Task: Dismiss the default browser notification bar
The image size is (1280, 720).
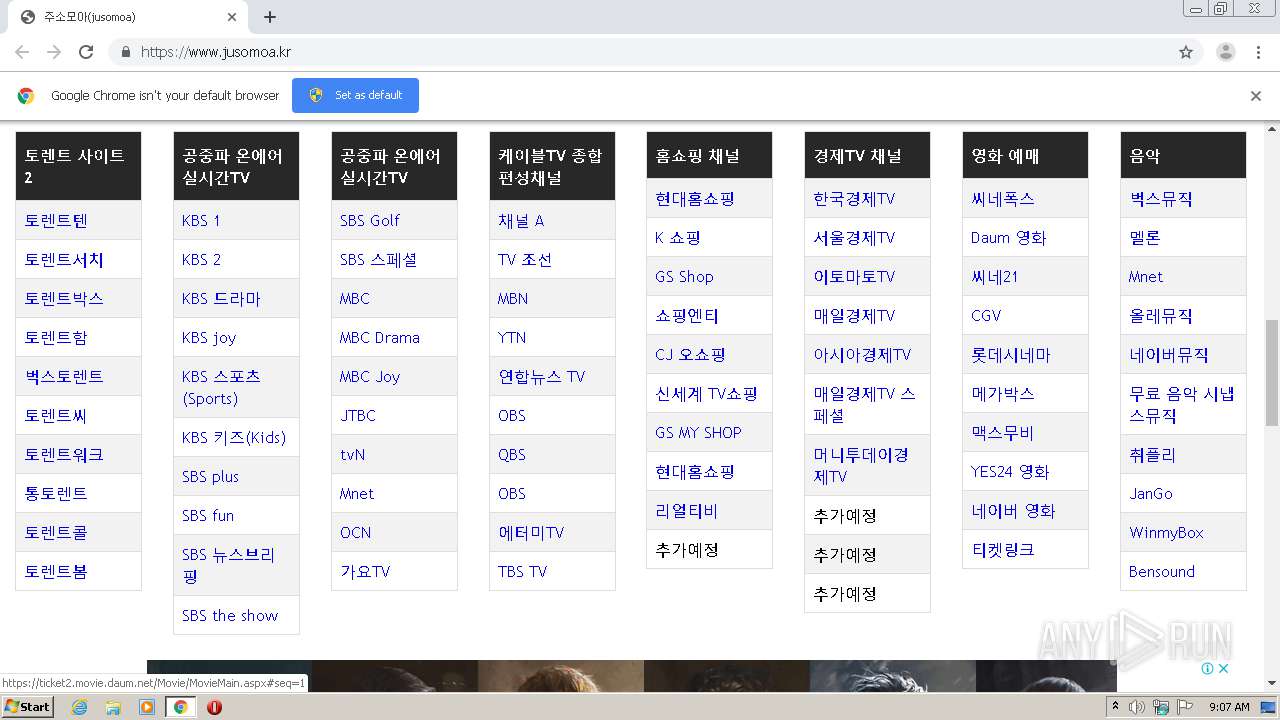Action: coord(1256,96)
